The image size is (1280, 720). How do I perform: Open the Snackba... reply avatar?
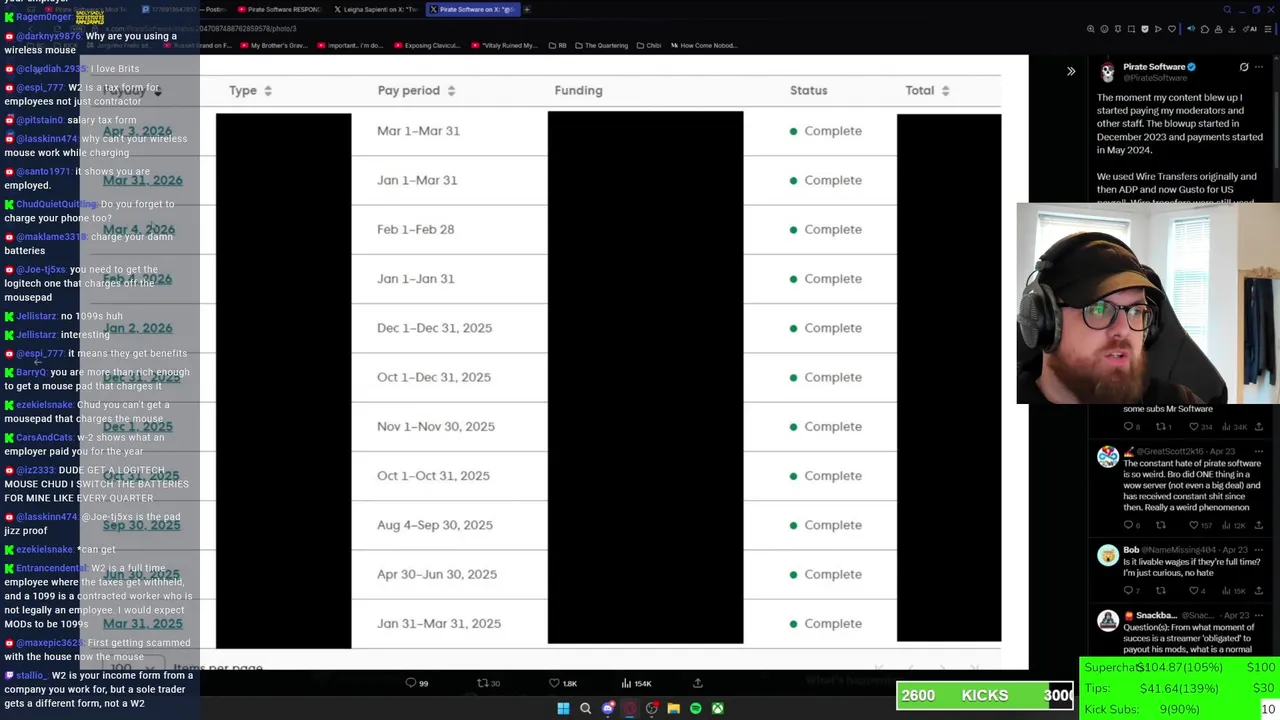(x=1108, y=621)
